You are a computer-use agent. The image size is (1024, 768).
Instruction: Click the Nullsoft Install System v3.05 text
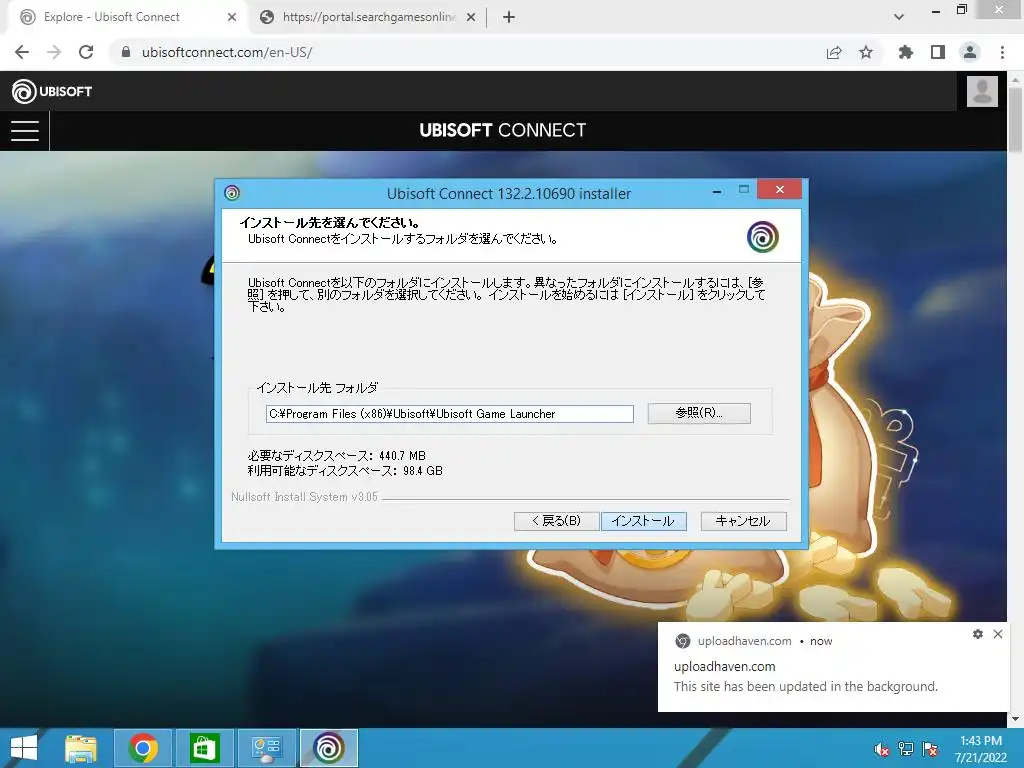304,497
